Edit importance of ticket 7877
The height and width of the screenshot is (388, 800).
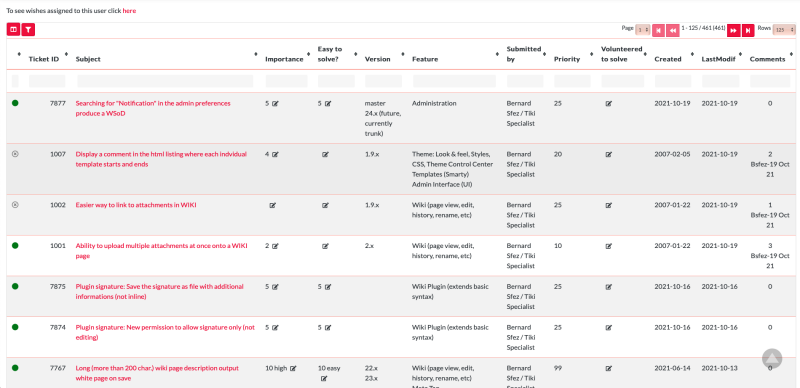click(x=276, y=104)
